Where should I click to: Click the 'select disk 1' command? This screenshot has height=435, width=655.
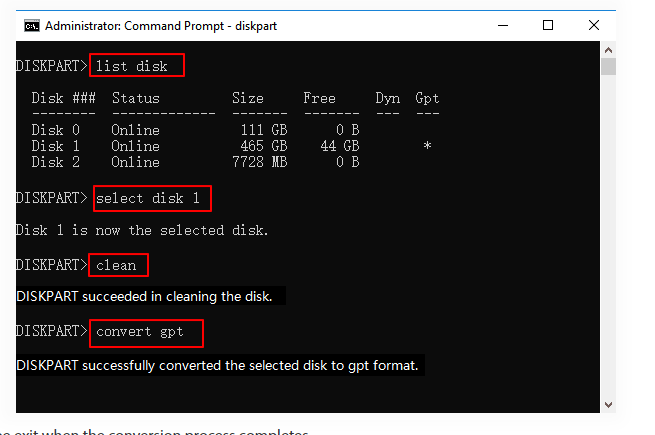tap(148, 198)
